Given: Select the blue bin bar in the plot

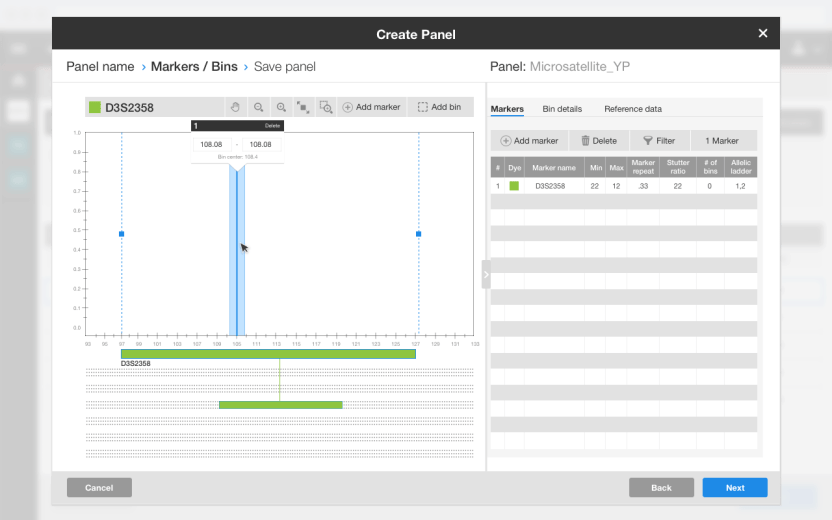Looking at the screenshot, I should [237, 249].
